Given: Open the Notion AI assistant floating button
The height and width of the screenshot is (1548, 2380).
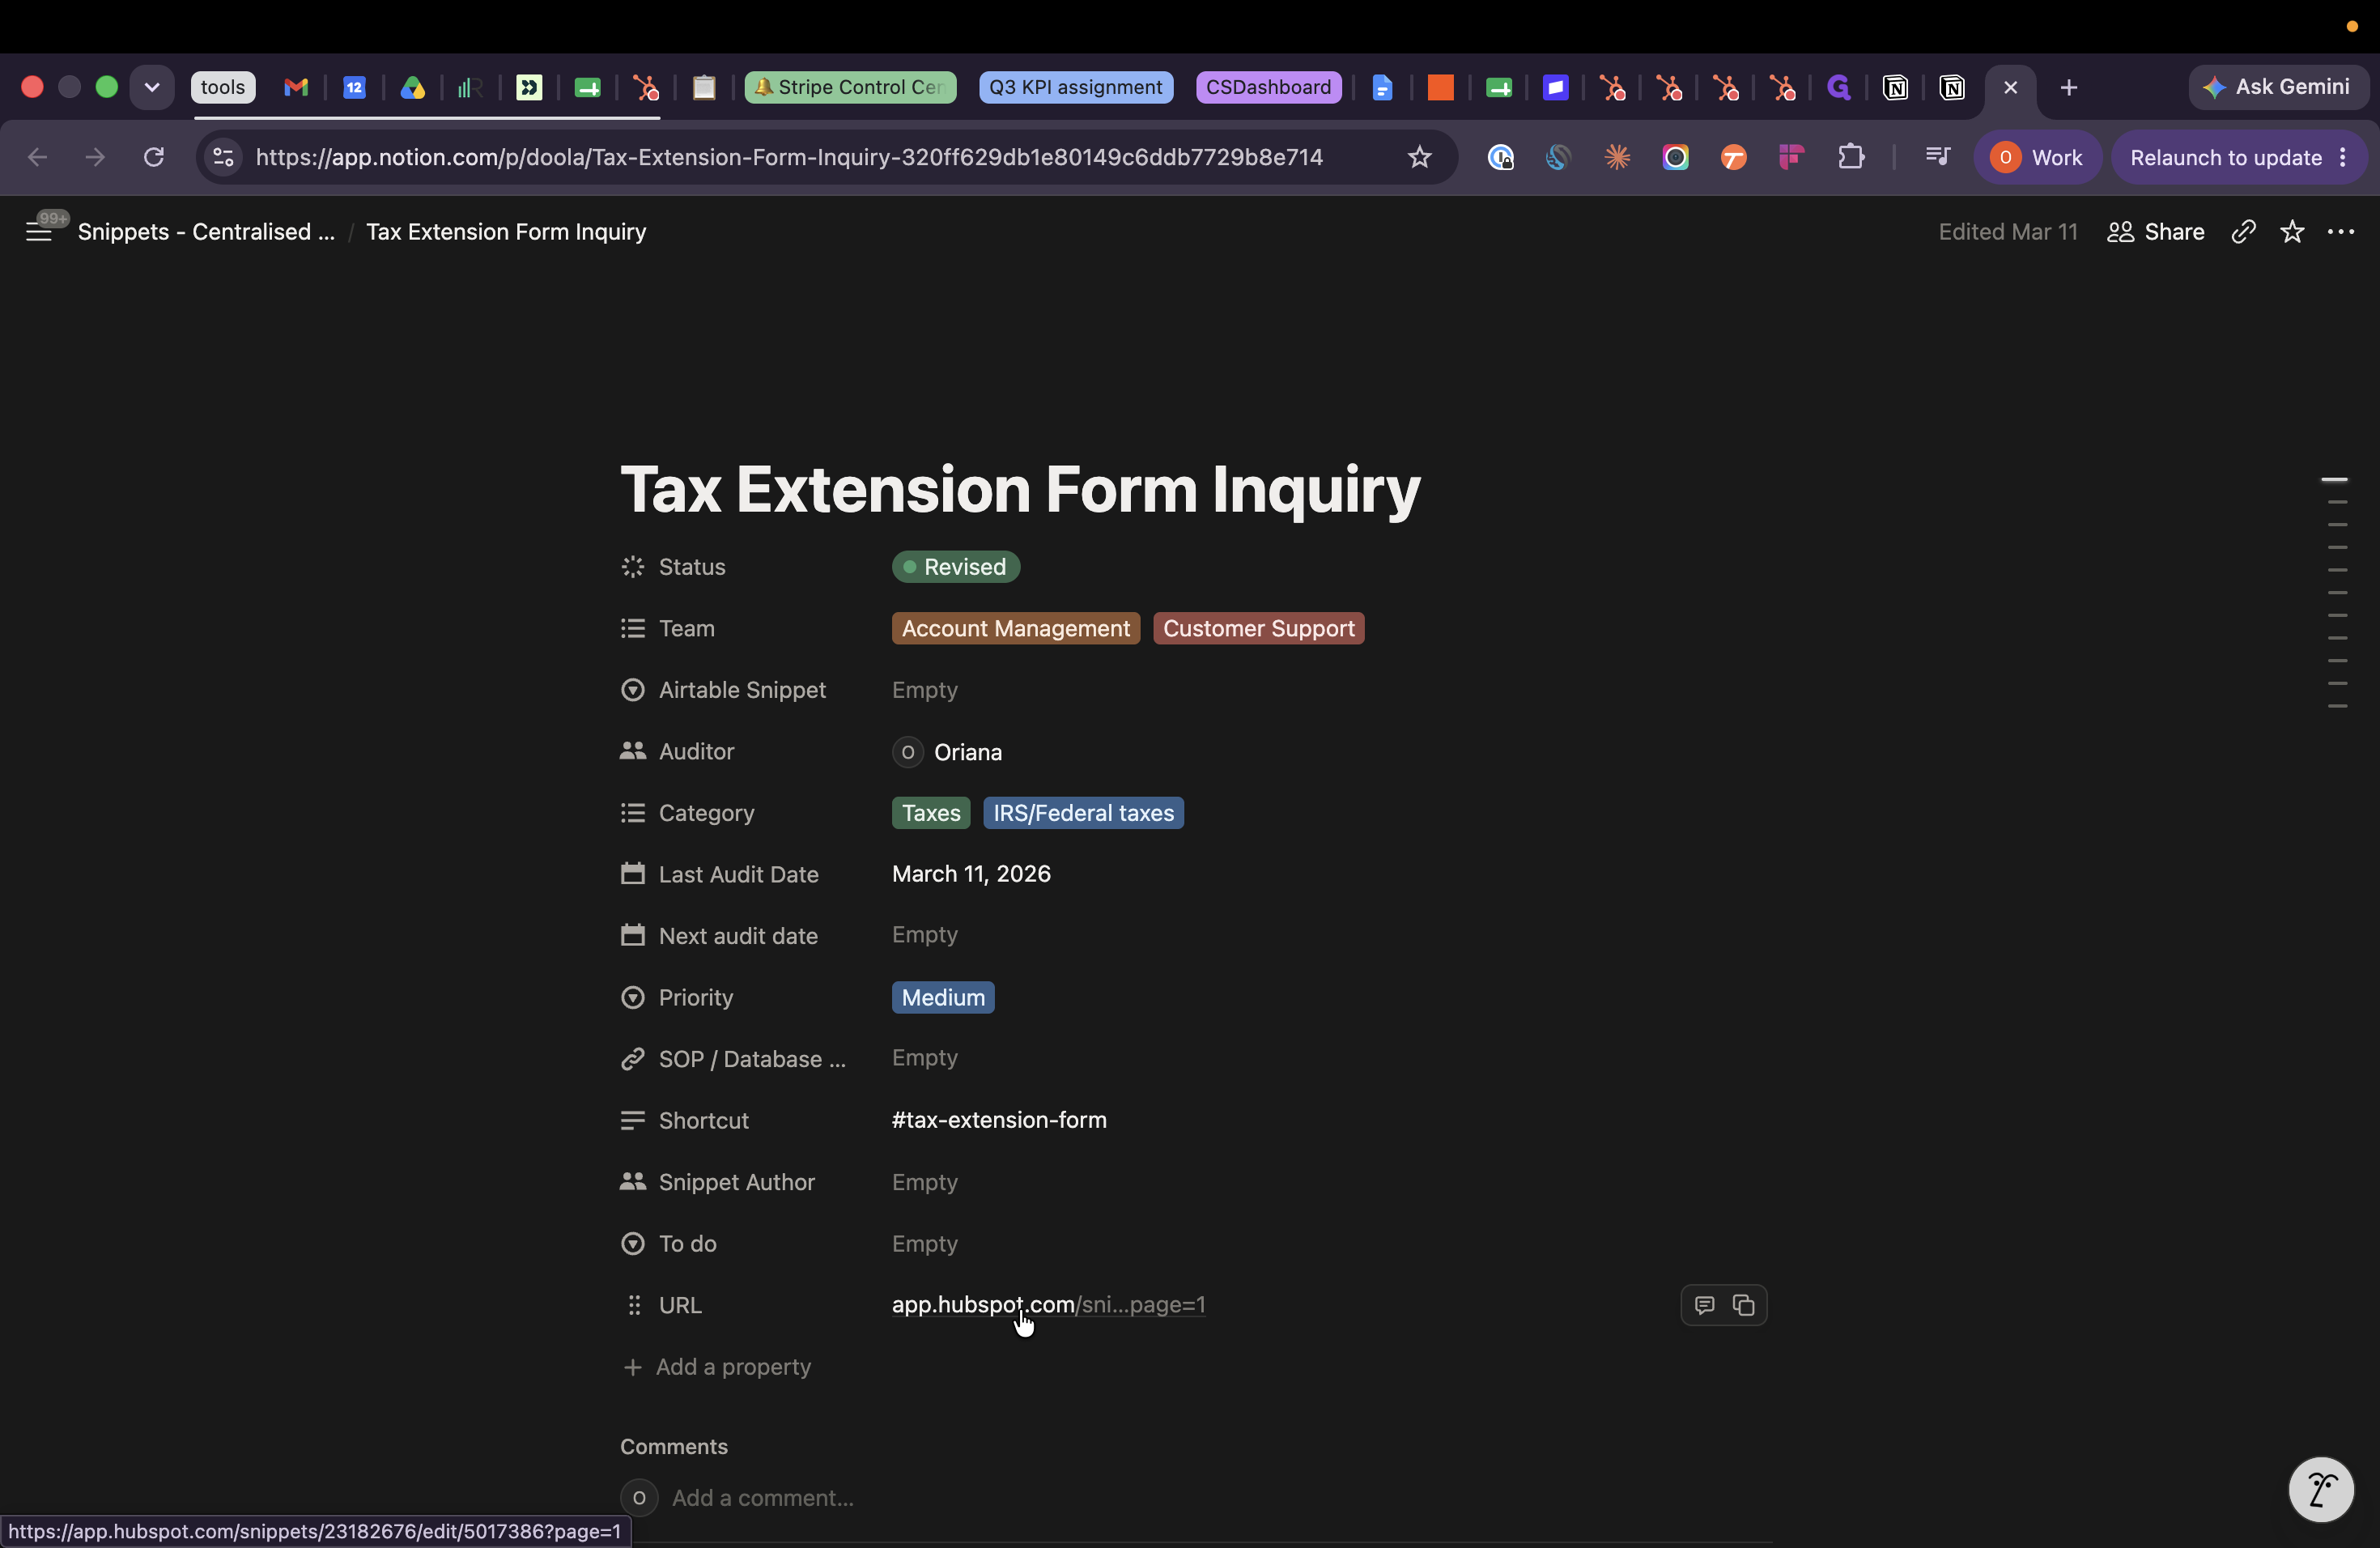Looking at the screenshot, I should (2321, 1490).
